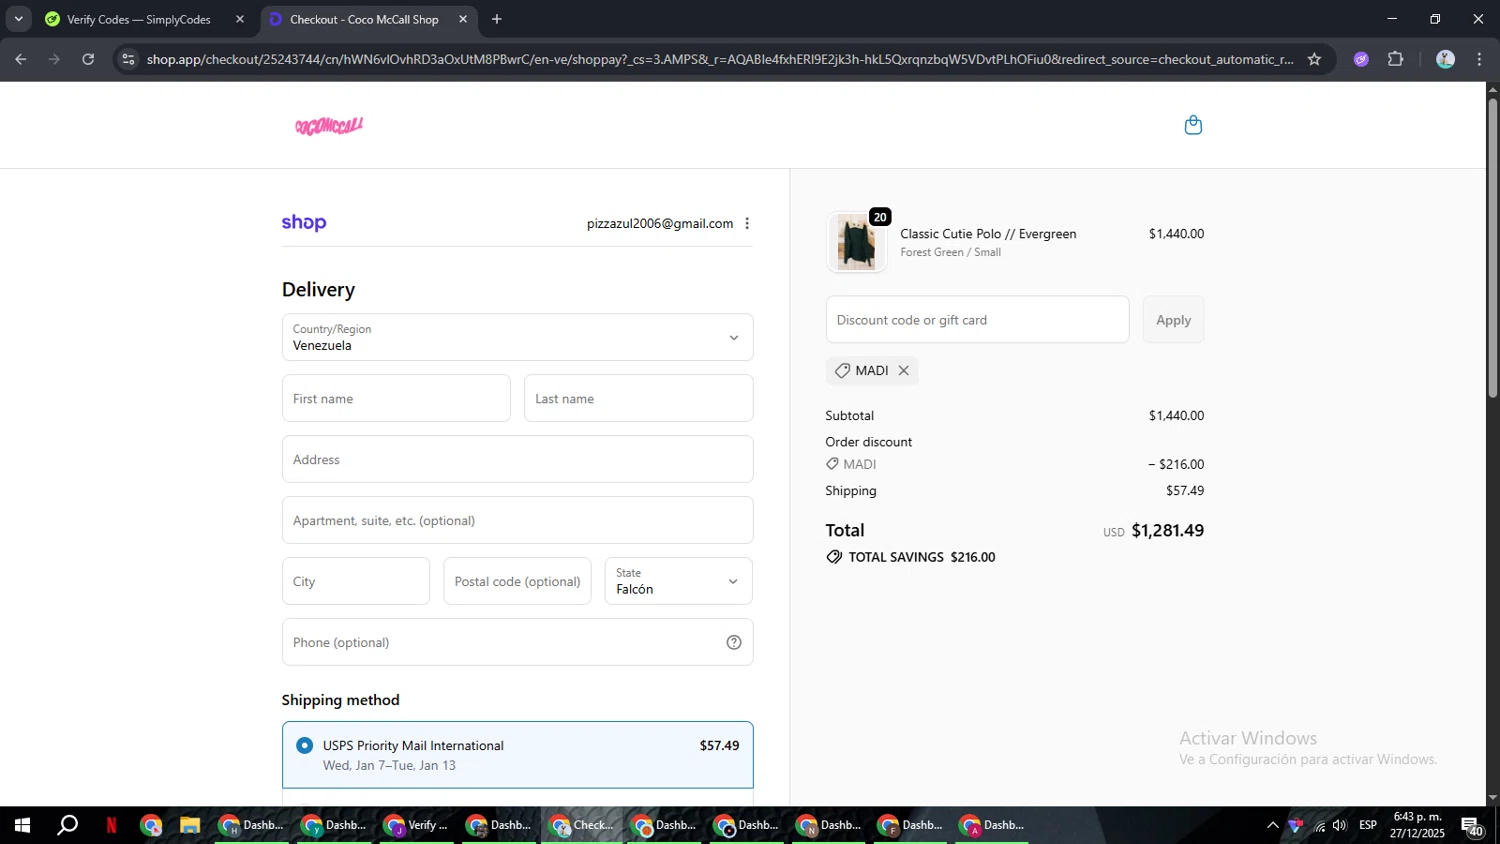The height and width of the screenshot is (844, 1500).
Task: Click the pizzazul2006@gmail.com account email
Action: point(660,224)
